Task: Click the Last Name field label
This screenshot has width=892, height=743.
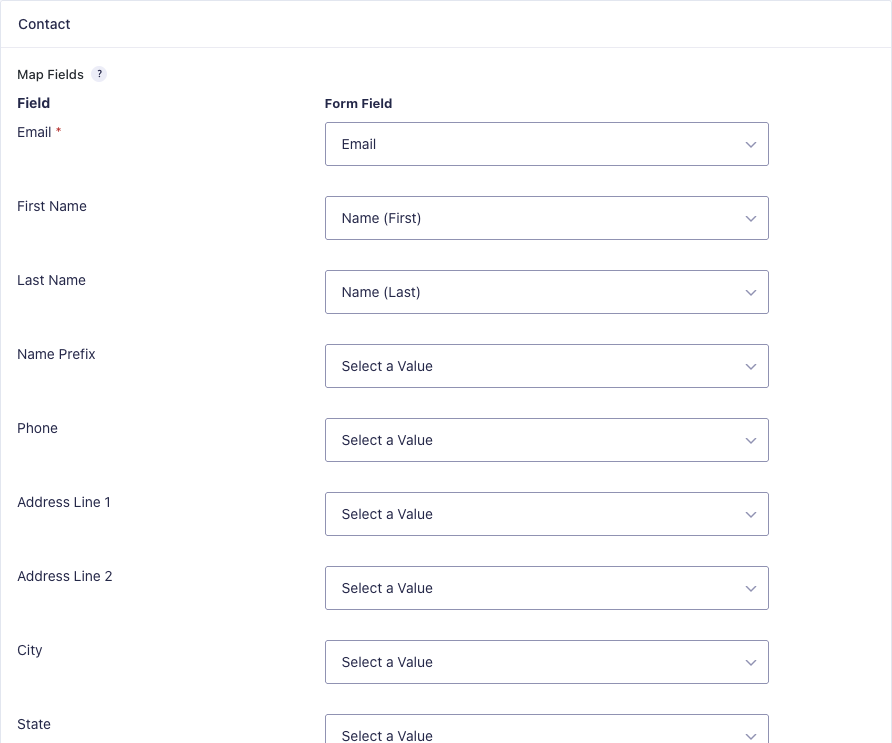Action: pyautogui.click(x=51, y=280)
